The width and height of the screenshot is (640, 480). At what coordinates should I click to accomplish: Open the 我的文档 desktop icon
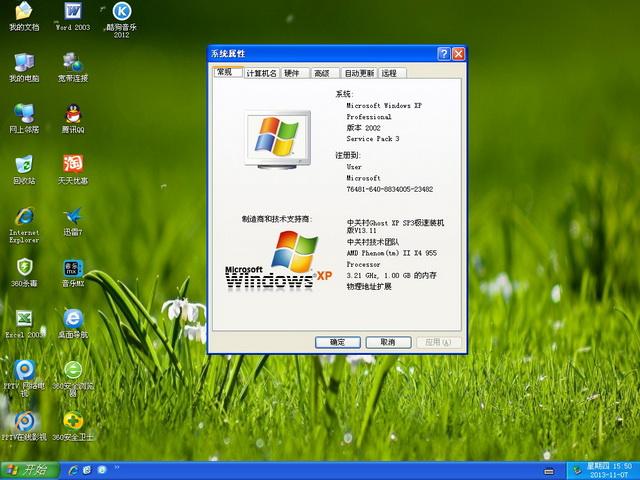pos(24,17)
